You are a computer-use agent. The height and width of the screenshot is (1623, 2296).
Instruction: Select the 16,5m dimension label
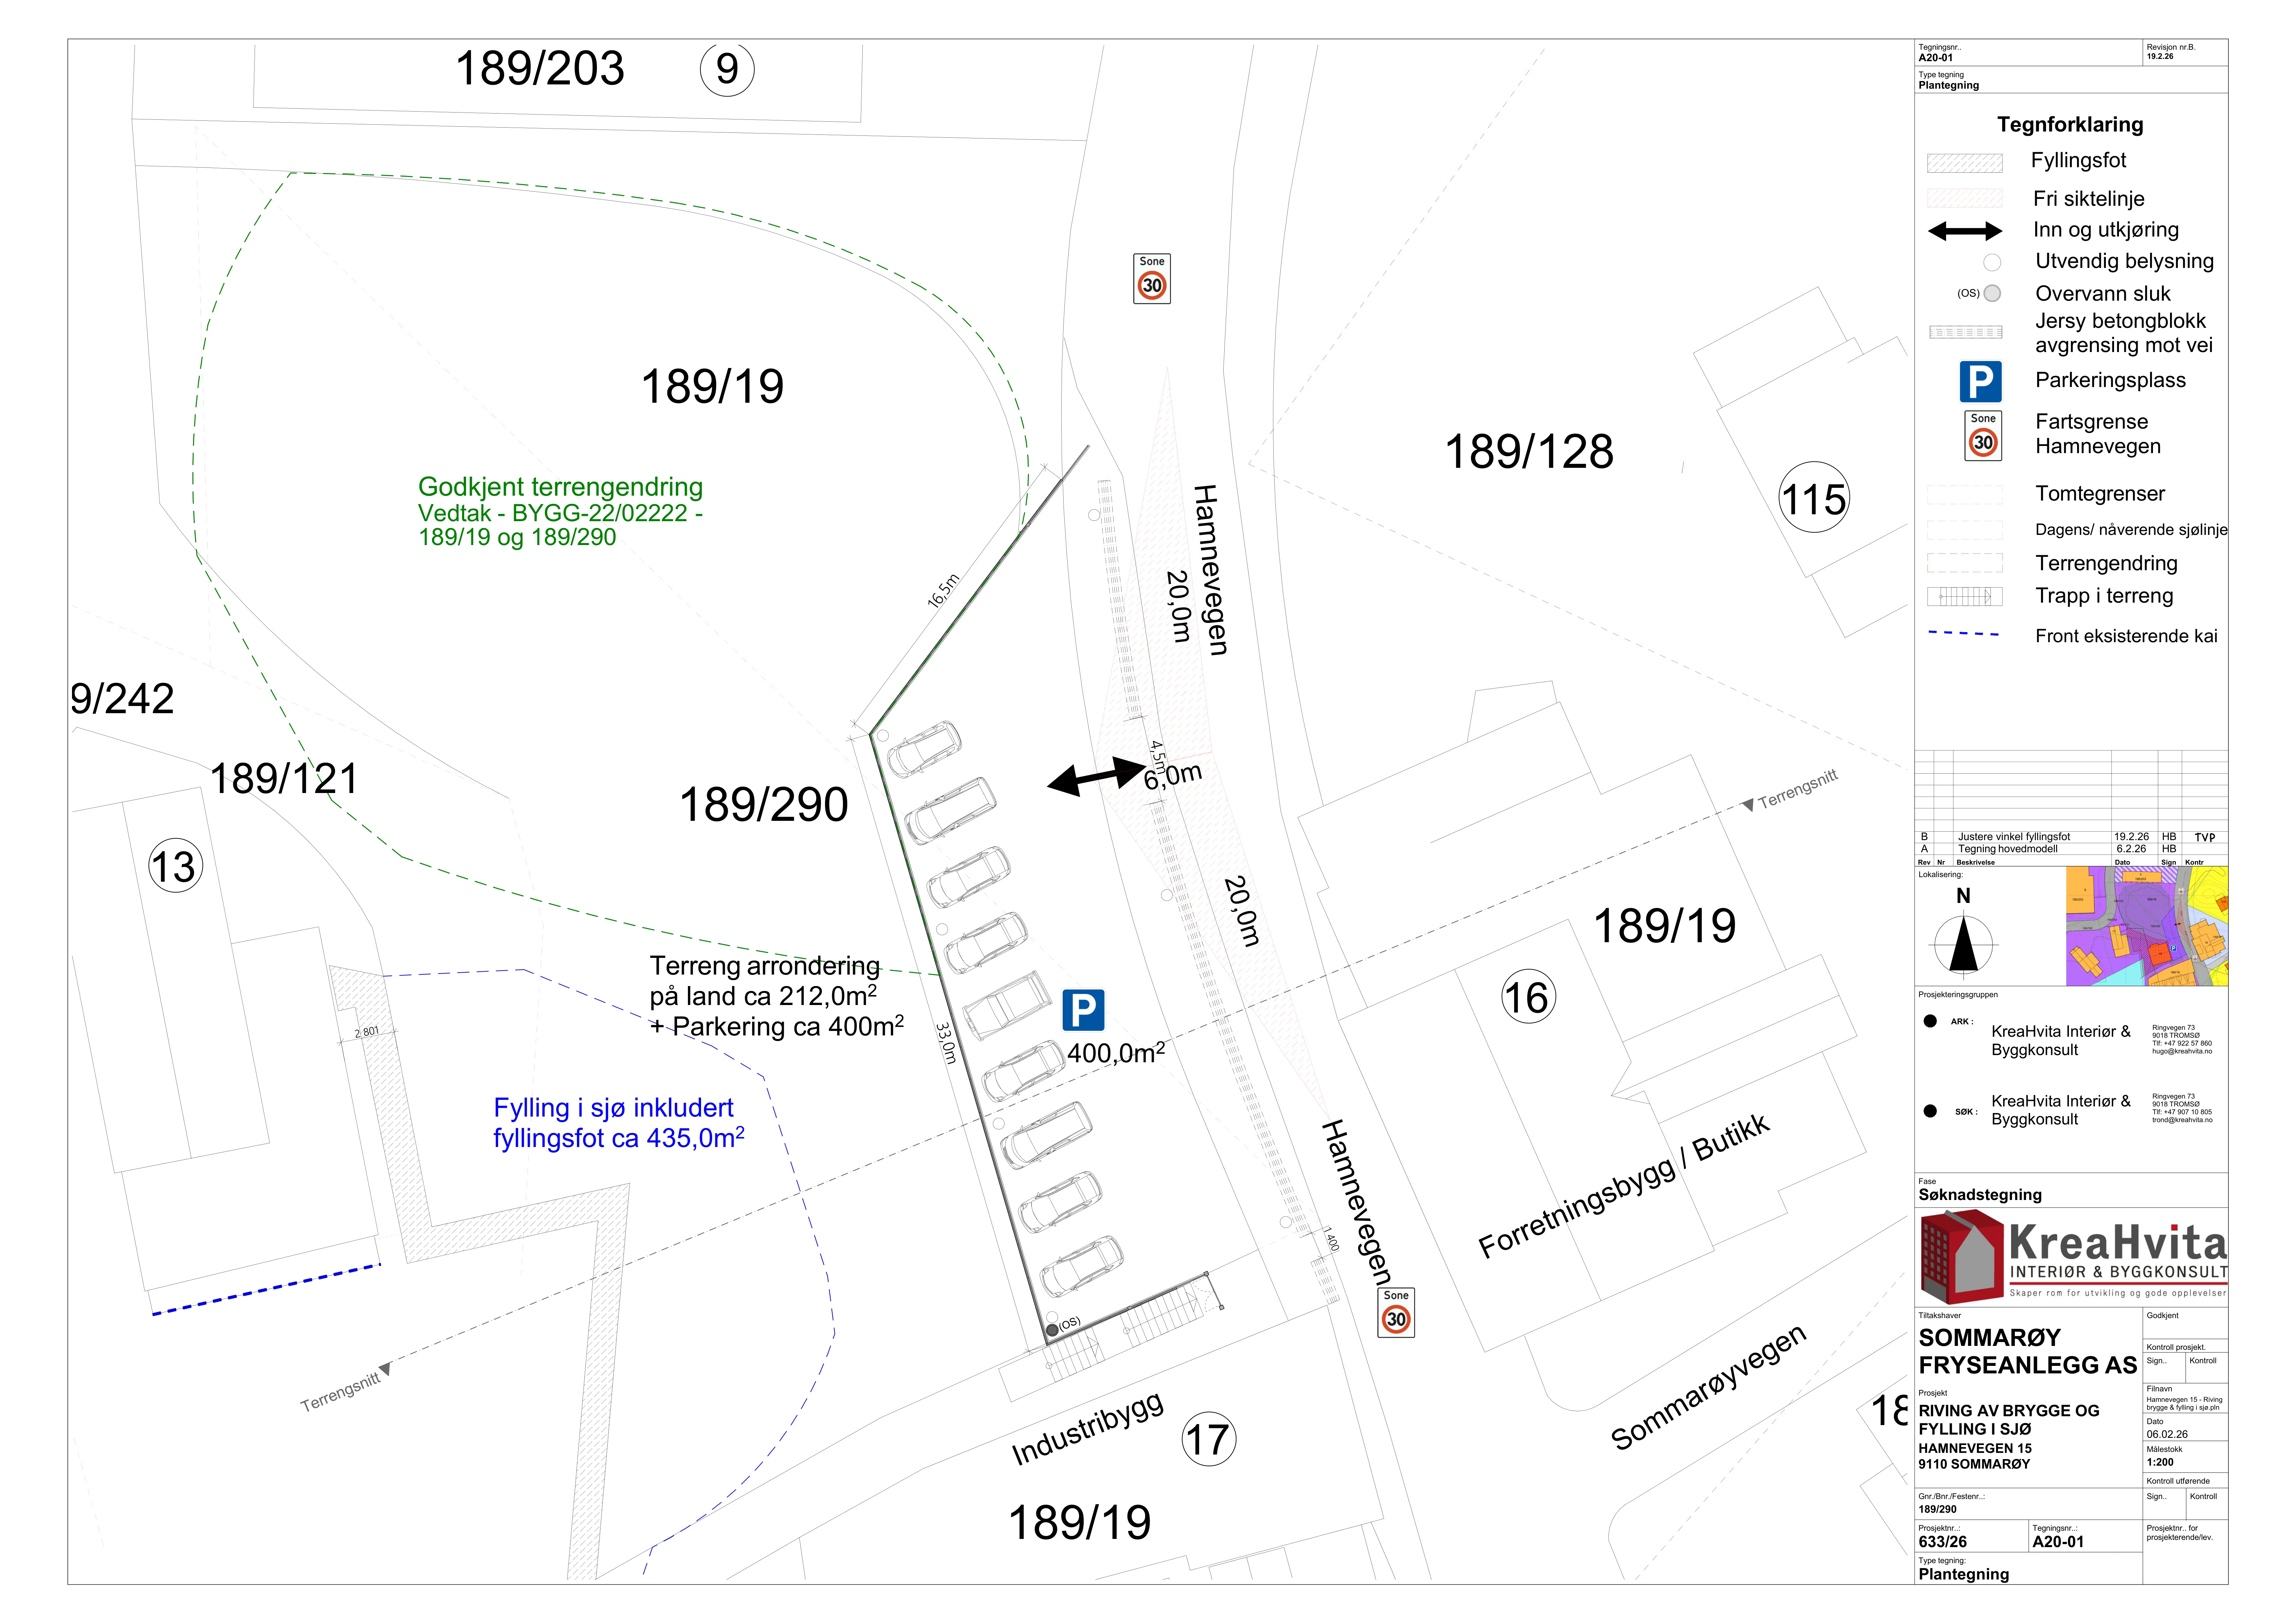(943, 591)
